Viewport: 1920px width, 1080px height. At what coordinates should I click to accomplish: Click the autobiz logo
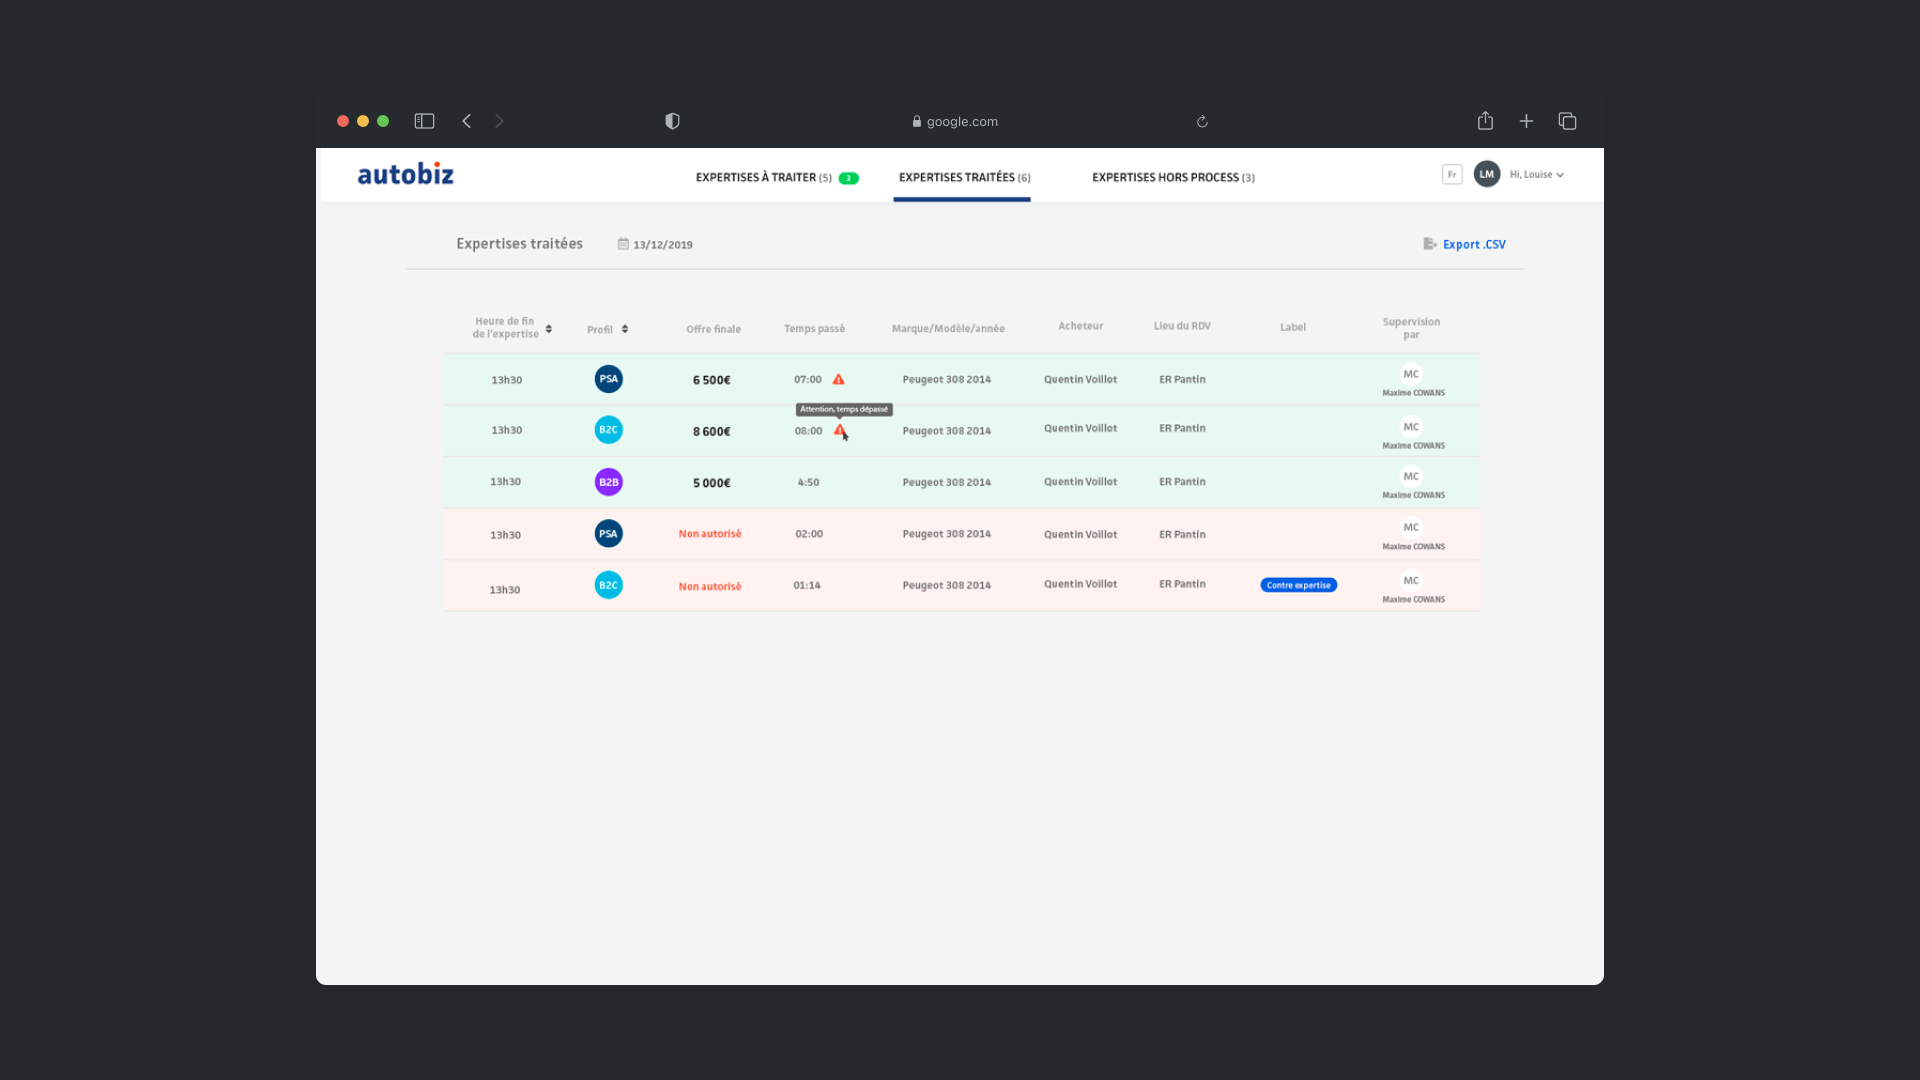pyautogui.click(x=405, y=175)
